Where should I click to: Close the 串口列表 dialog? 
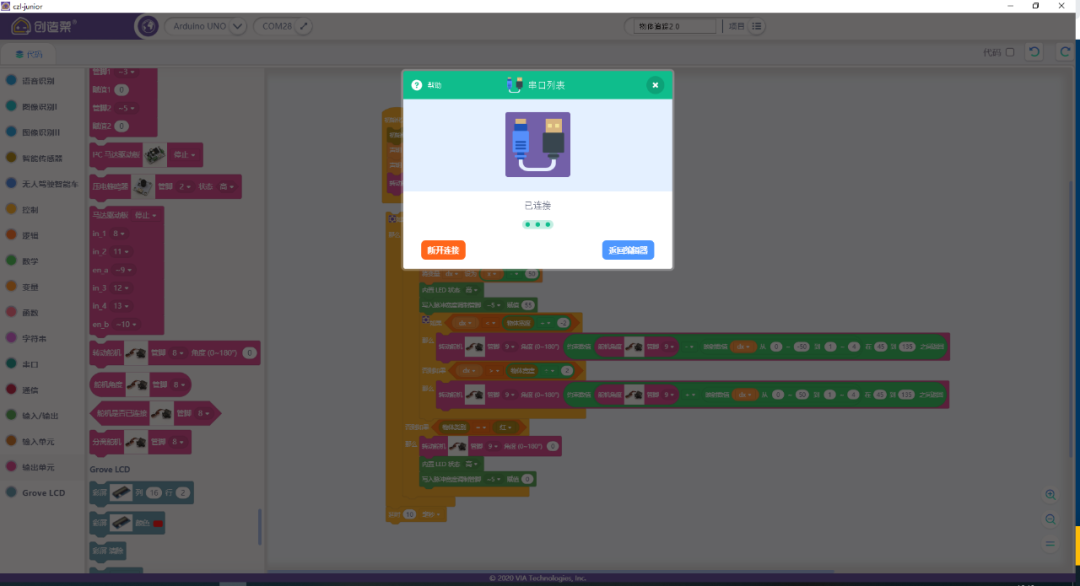click(655, 85)
